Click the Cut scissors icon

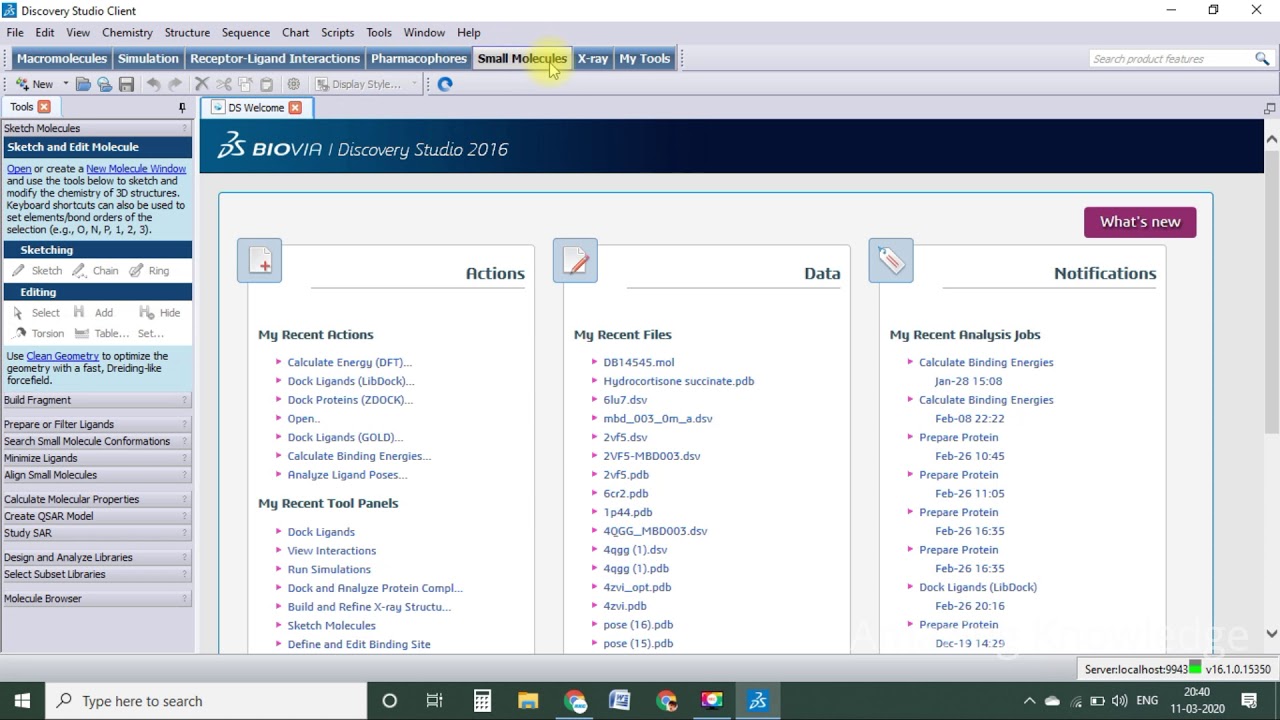223,84
